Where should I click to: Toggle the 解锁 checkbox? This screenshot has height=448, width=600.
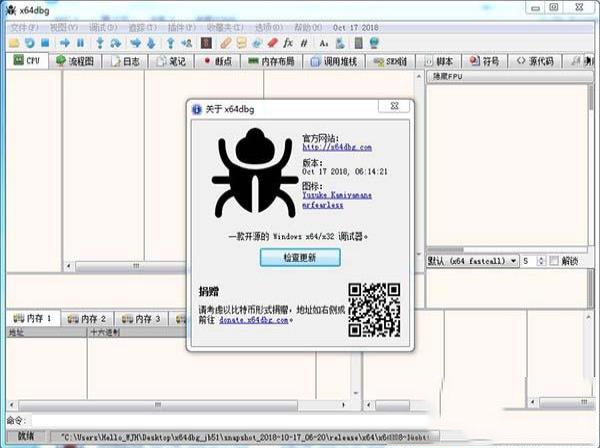[x=554, y=261]
